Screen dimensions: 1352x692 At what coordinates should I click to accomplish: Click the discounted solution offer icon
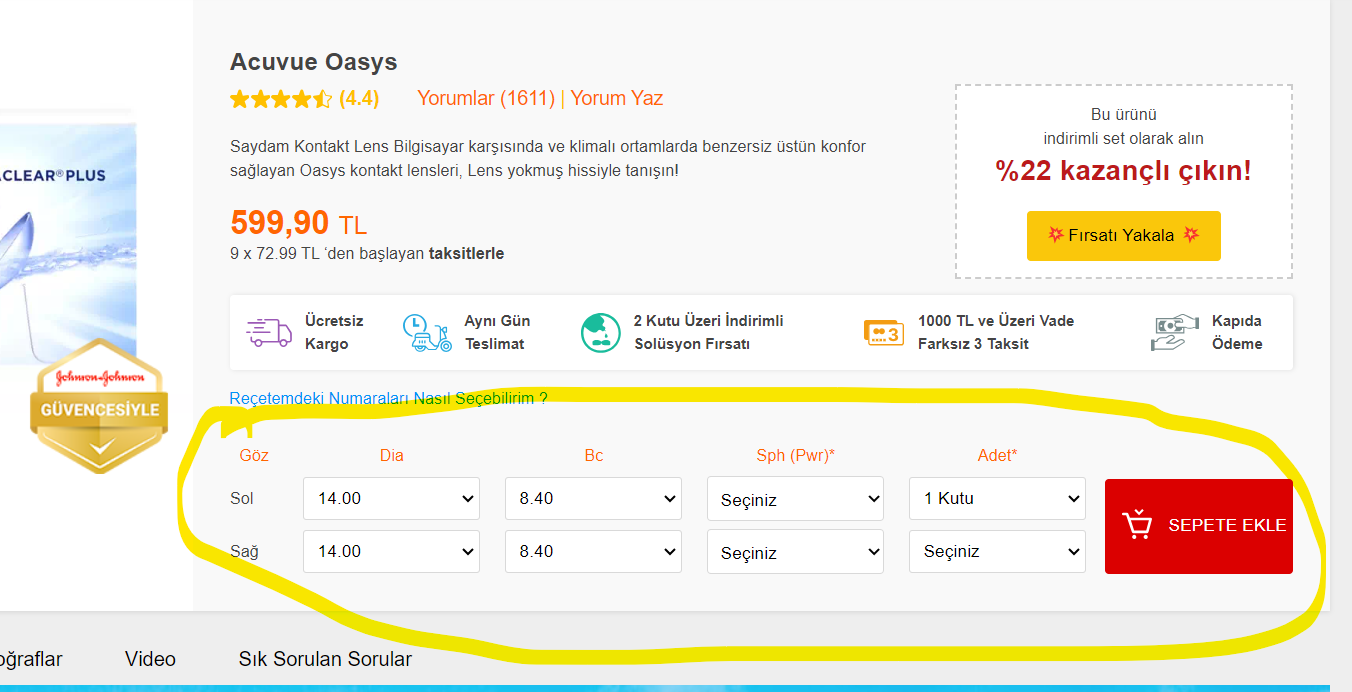click(601, 332)
